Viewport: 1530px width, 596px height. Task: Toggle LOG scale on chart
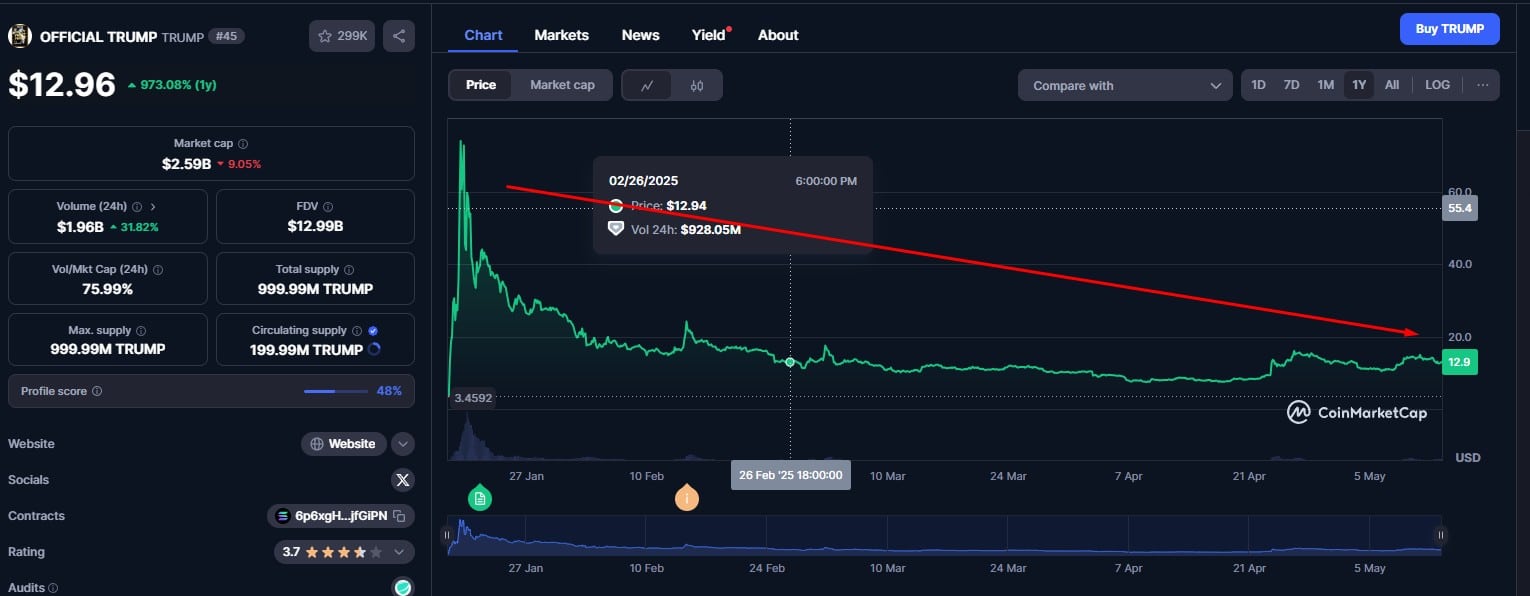[1437, 85]
